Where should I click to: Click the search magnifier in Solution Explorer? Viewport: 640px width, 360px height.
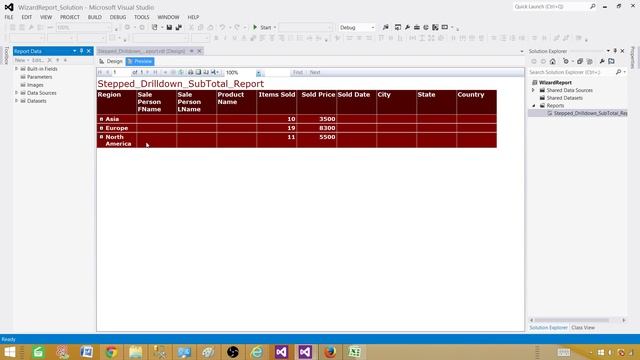point(618,72)
